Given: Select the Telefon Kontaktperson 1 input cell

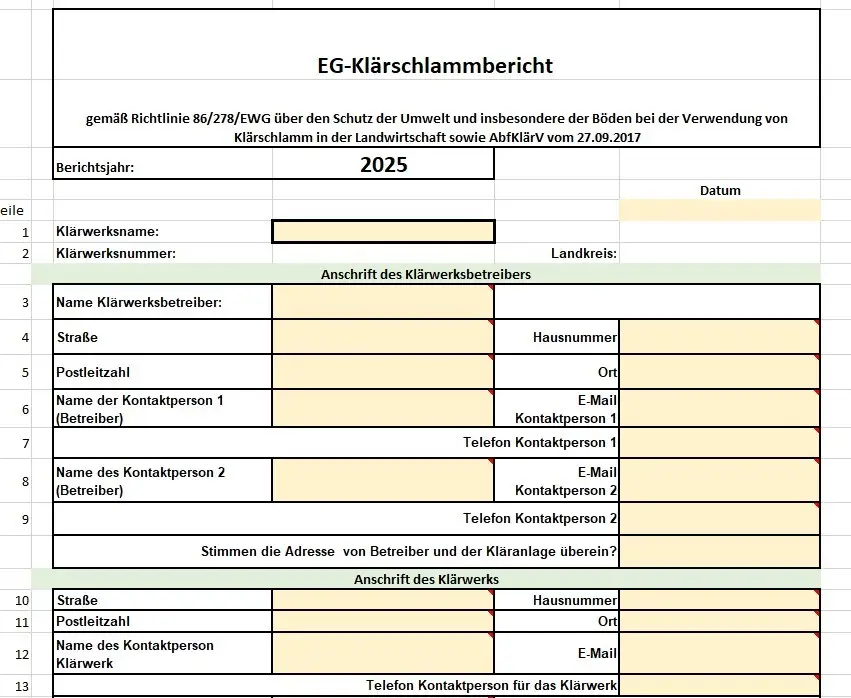Looking at the screenshot, I should [719, 442].
